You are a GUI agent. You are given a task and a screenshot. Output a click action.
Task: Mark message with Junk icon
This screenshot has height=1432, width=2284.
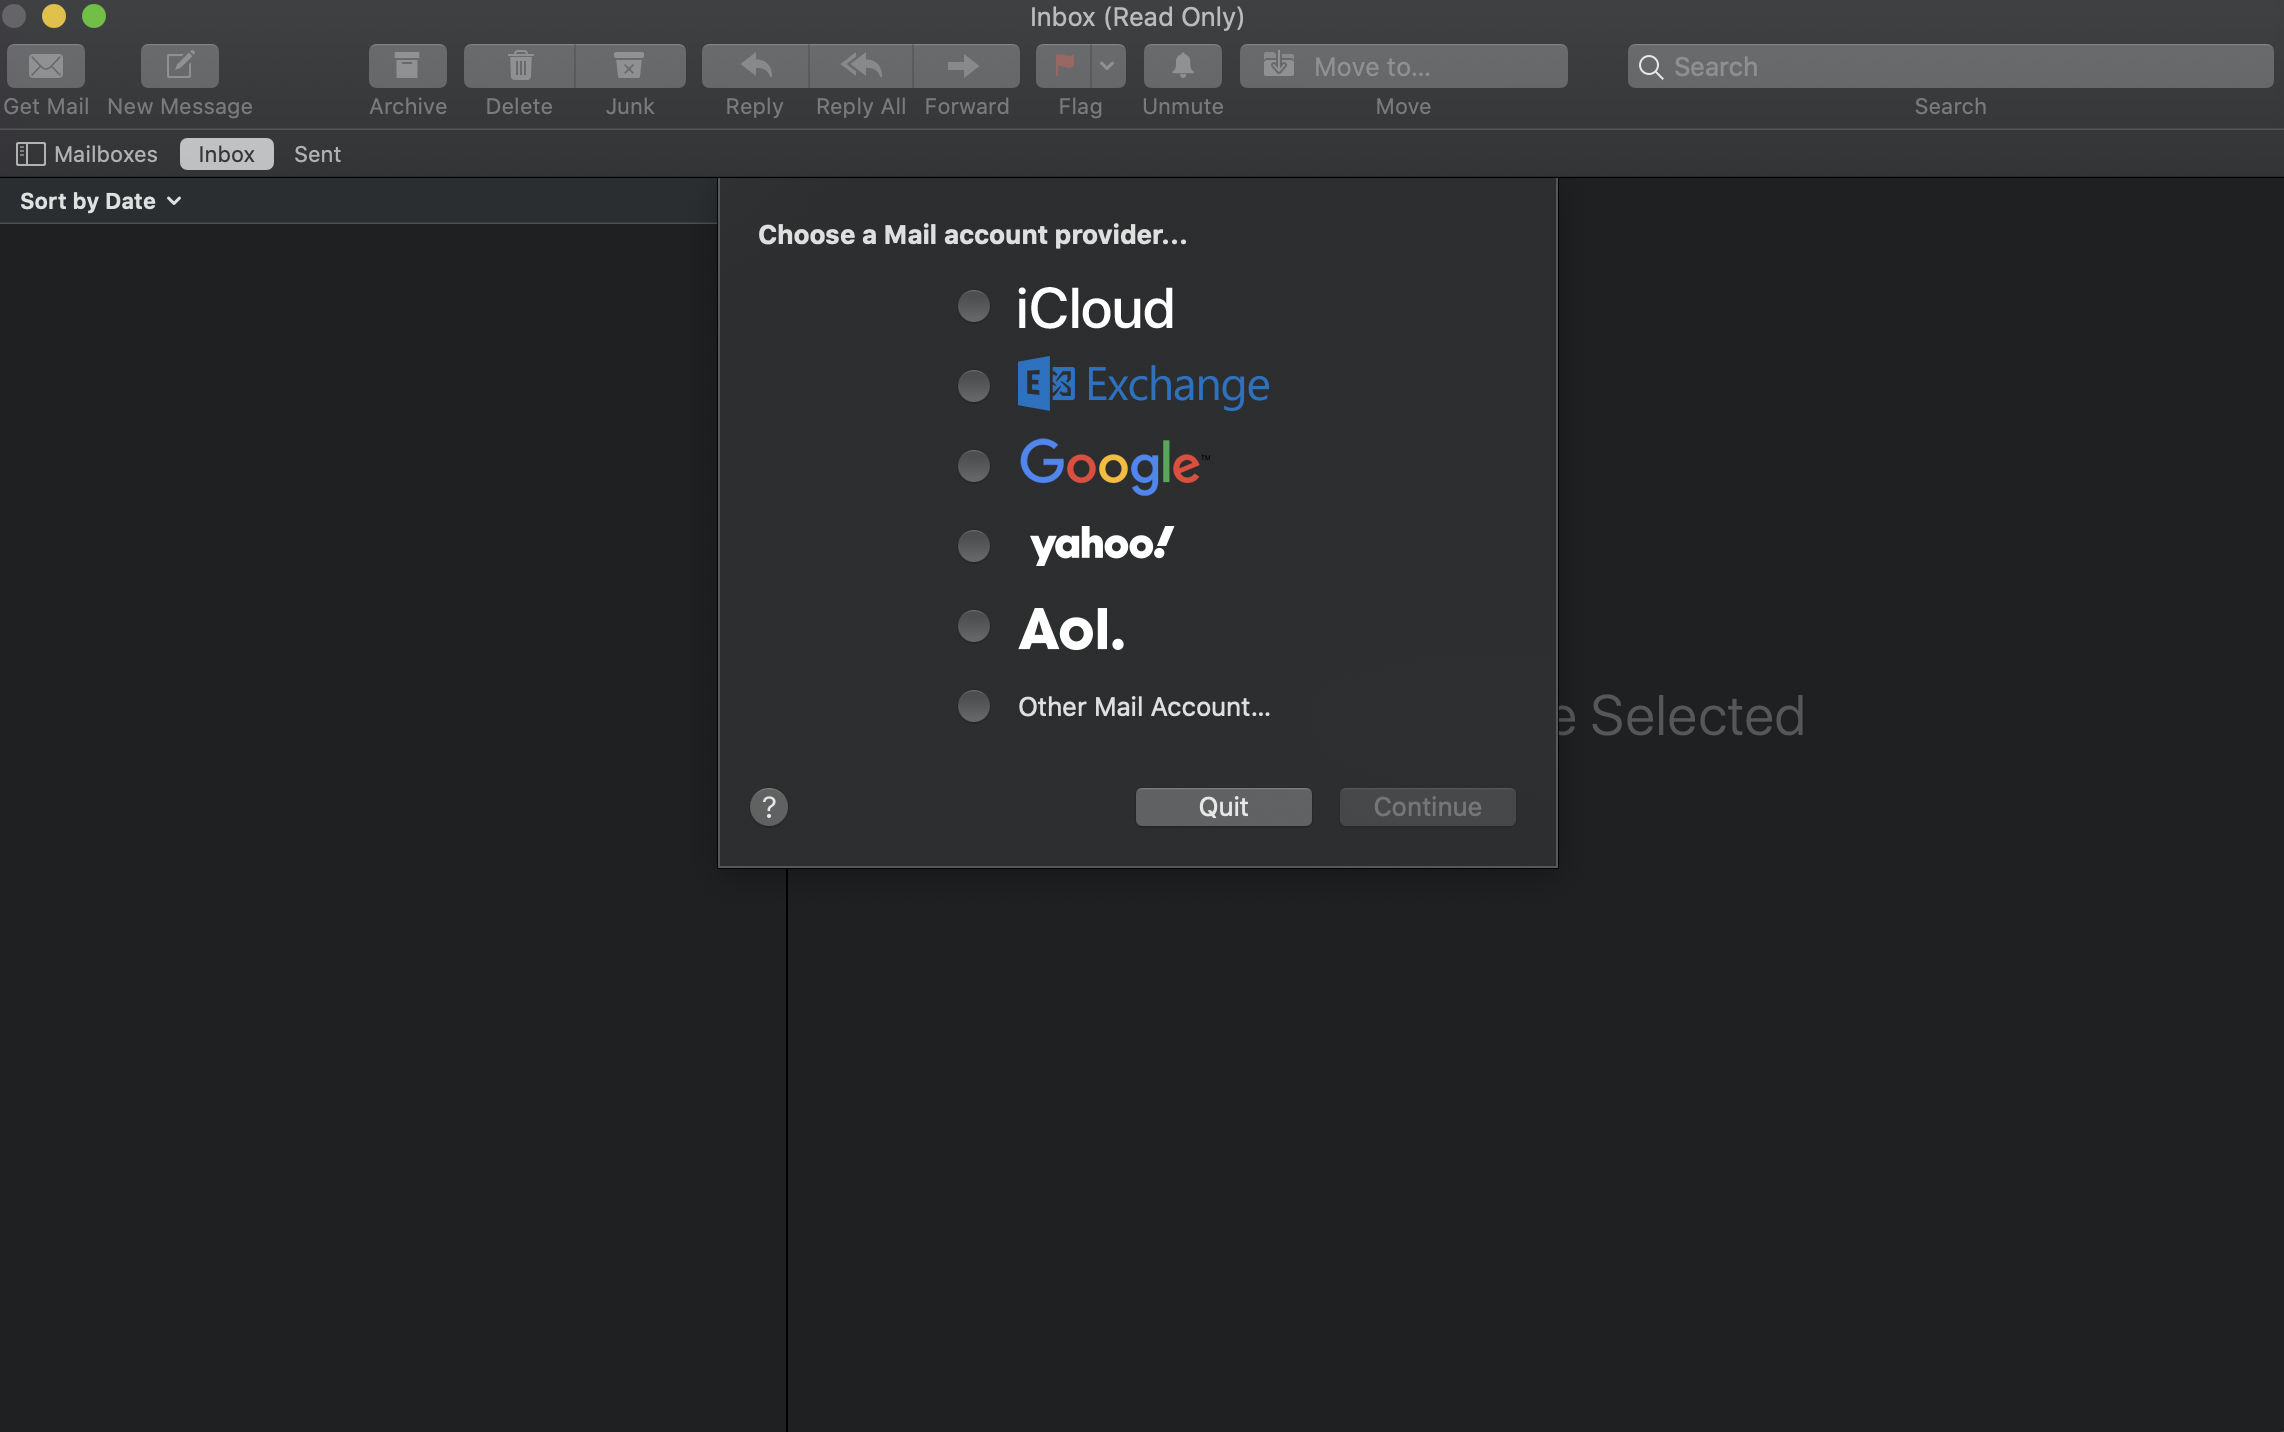click(x=629, y=66)
